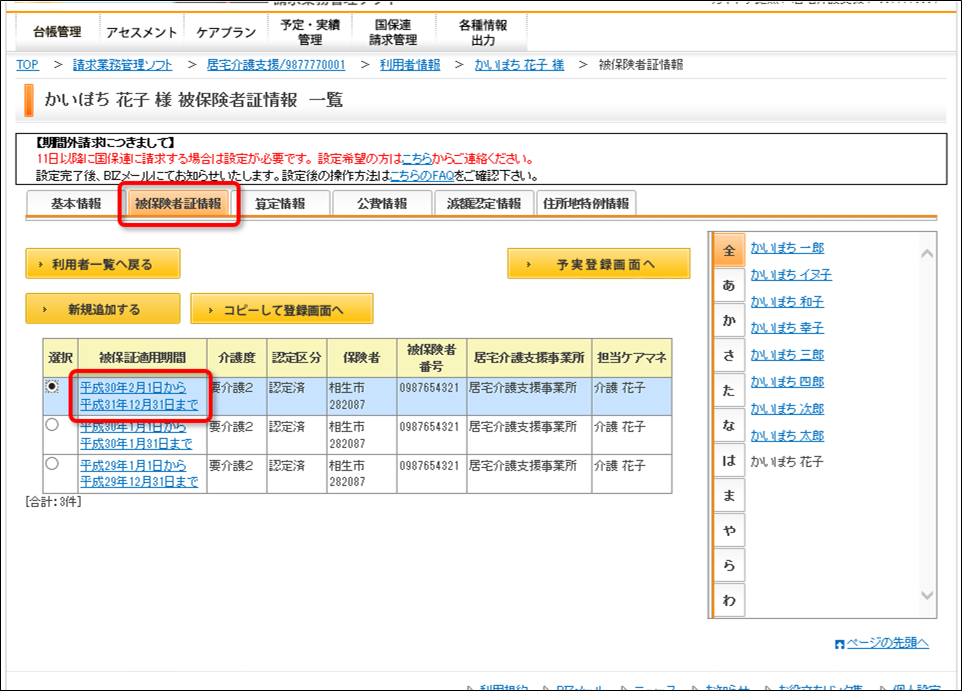Open the 台帳管理 menu

(x=57, y=32)
